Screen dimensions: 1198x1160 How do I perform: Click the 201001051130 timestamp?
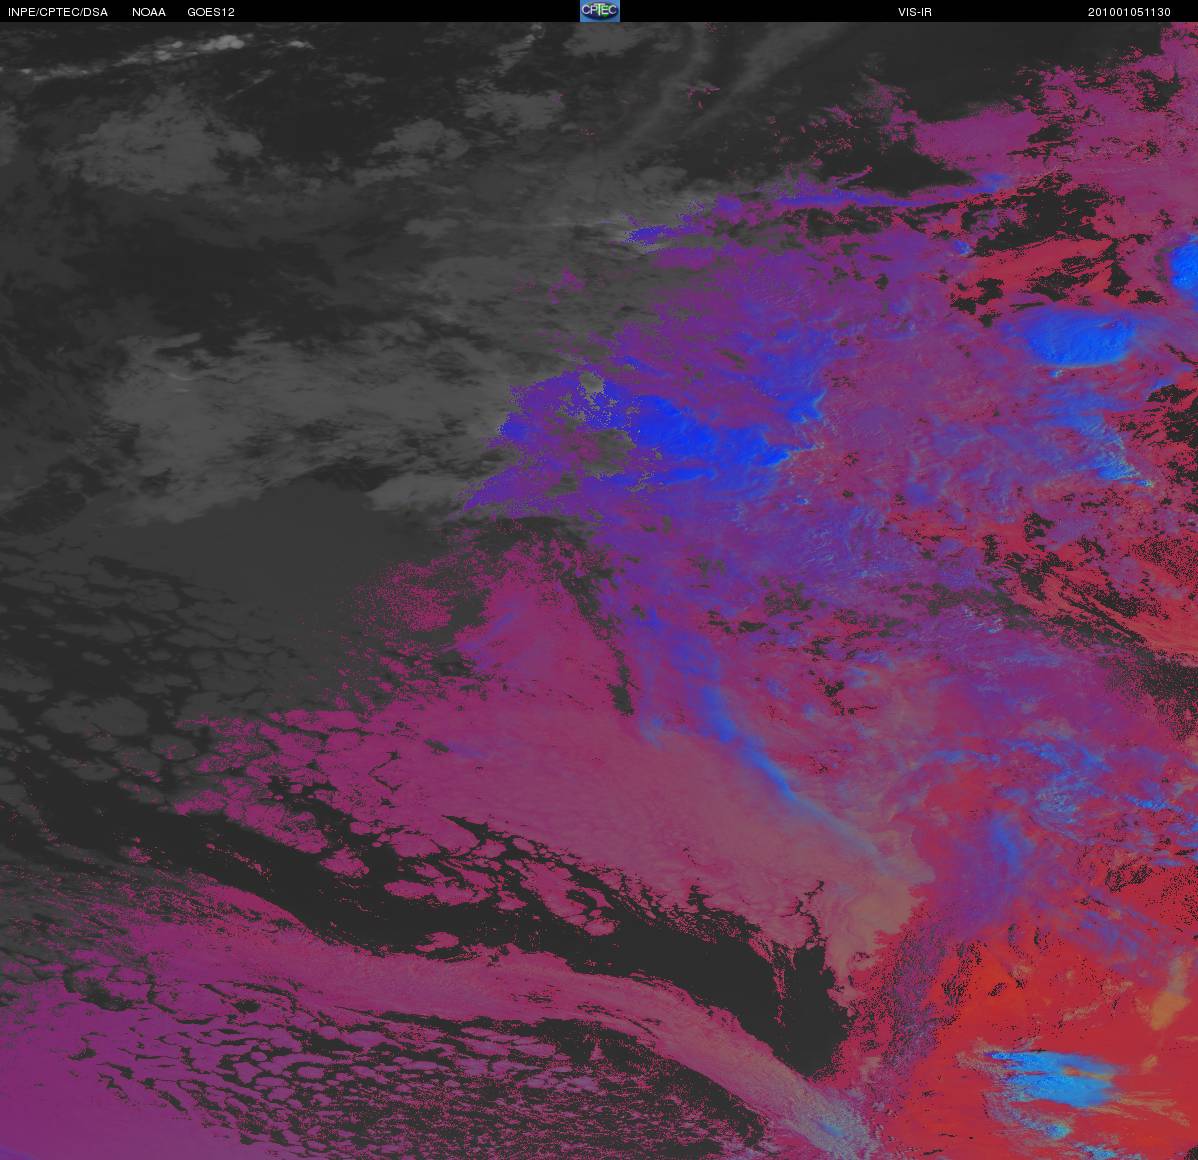pyautogui.click(x=1129, y=12)
